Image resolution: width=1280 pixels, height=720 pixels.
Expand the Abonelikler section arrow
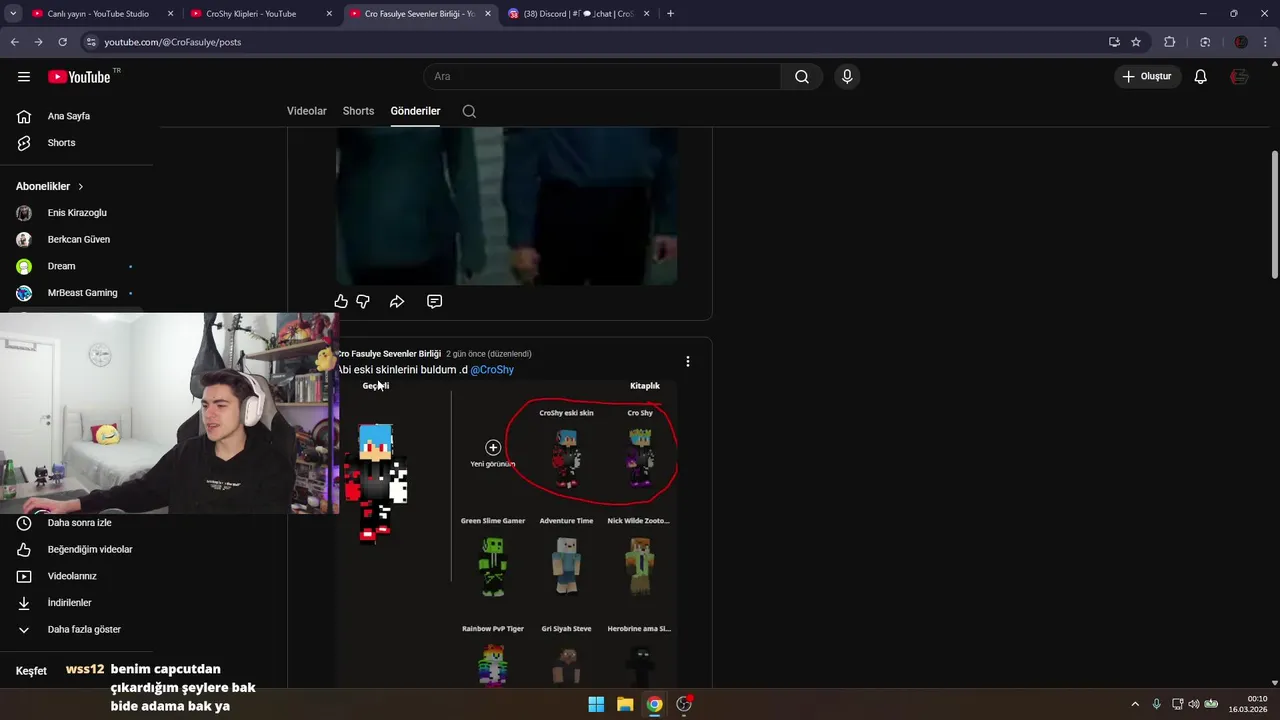[81, 187]
